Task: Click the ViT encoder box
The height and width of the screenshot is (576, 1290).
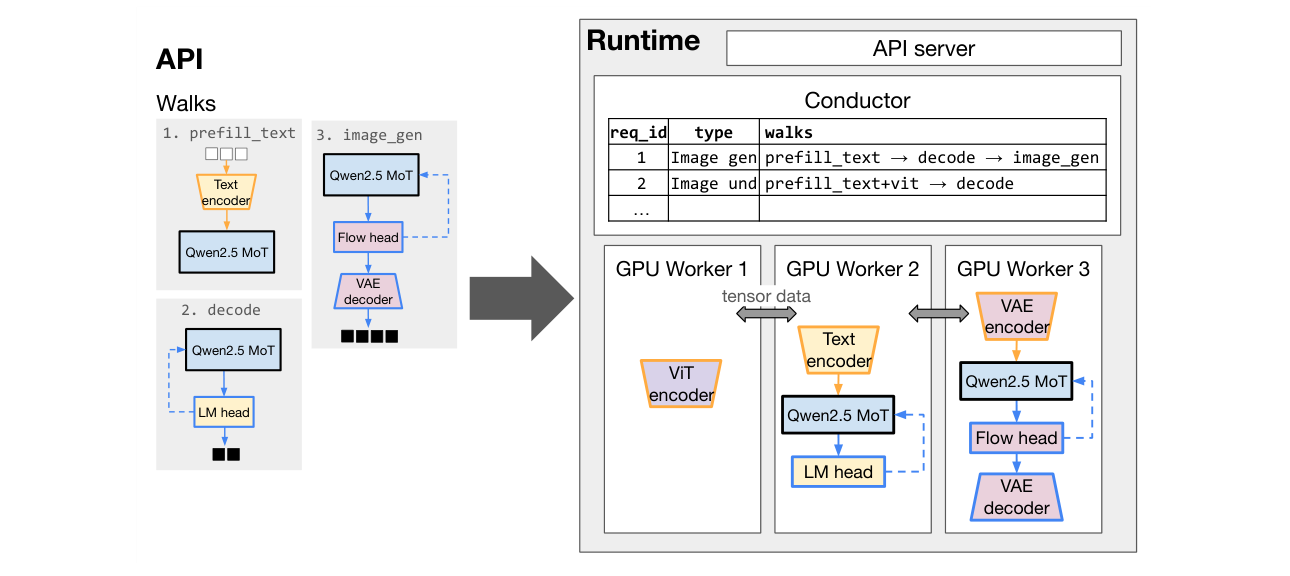Action: tap(681, 384)
